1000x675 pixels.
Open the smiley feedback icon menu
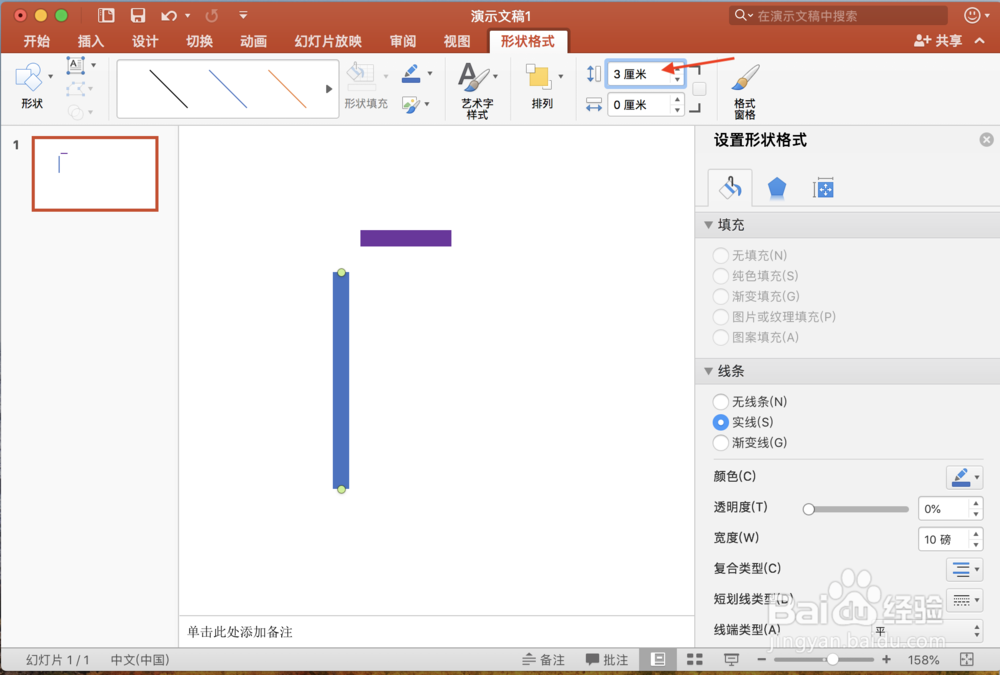[x=976, y=15]
